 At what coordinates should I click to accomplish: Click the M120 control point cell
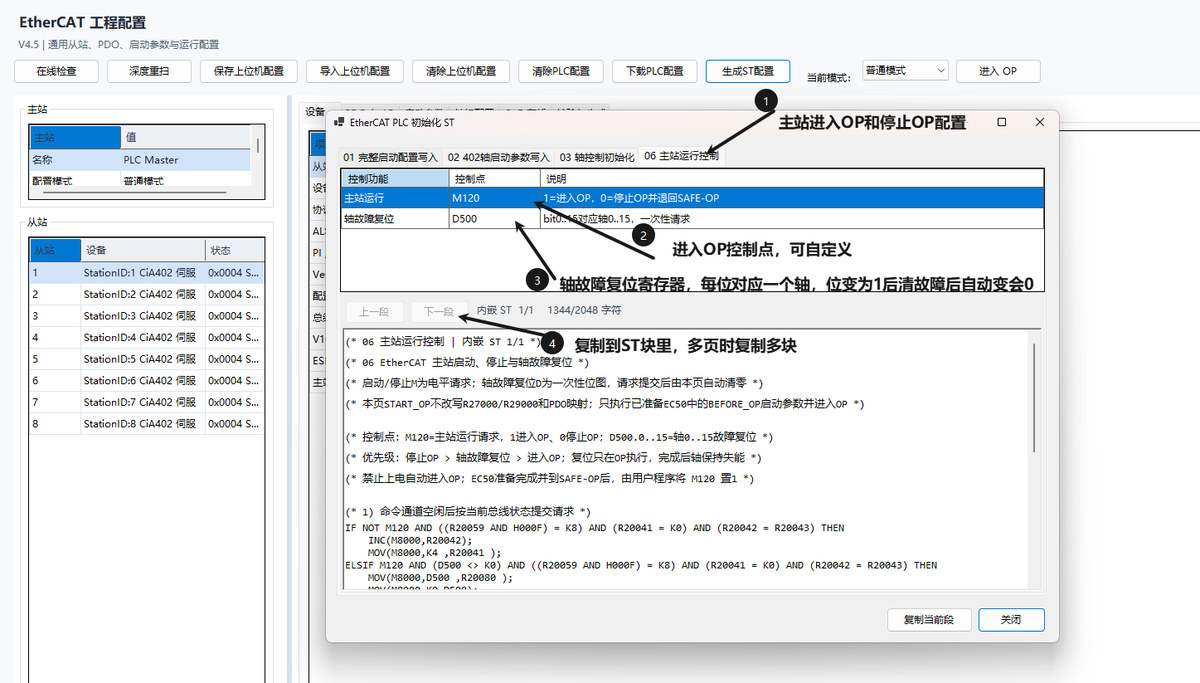coord(495,198)
